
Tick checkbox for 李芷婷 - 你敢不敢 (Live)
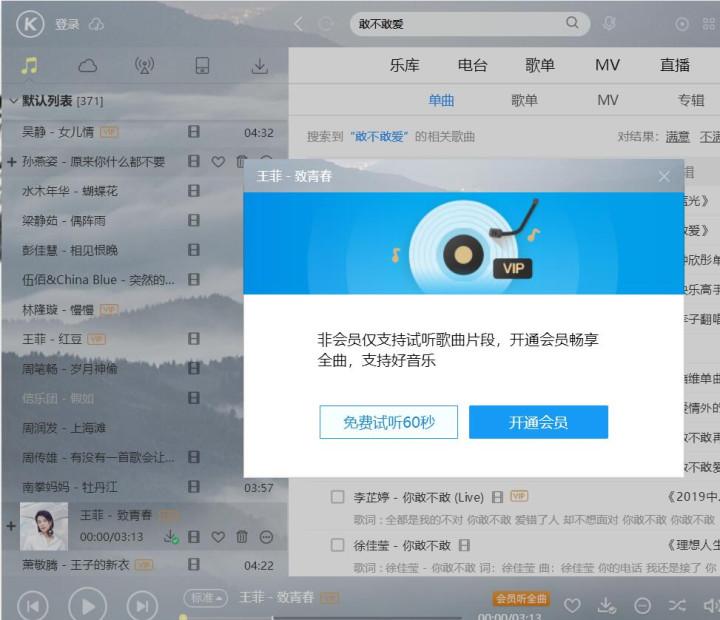click(338, 497)
